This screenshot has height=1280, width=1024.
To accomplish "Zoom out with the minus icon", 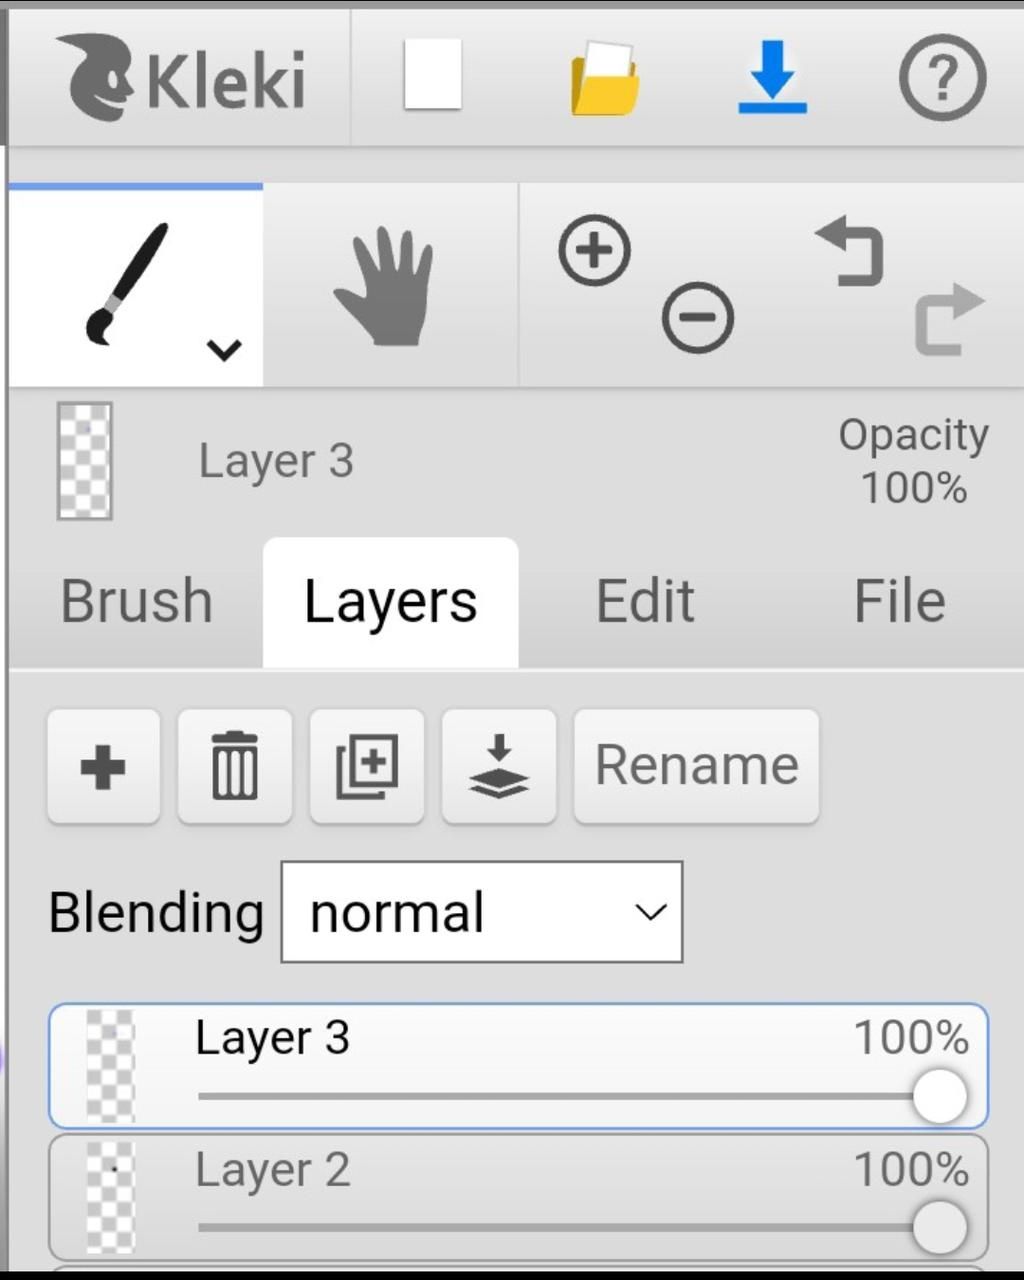I will click(x=697, y=318).
